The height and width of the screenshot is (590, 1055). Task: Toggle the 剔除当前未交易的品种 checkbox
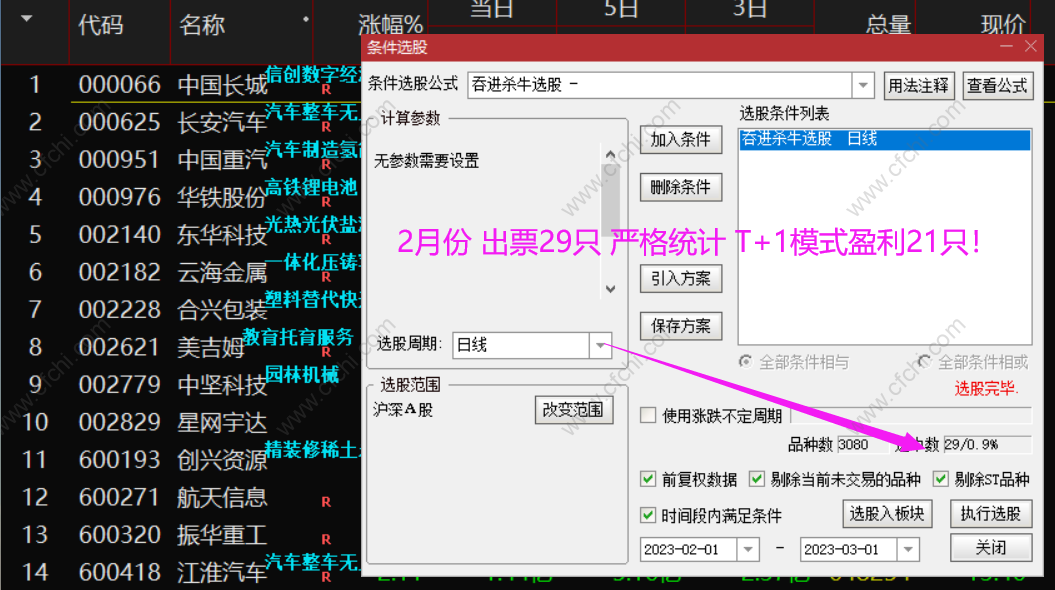tap(757, 479)
